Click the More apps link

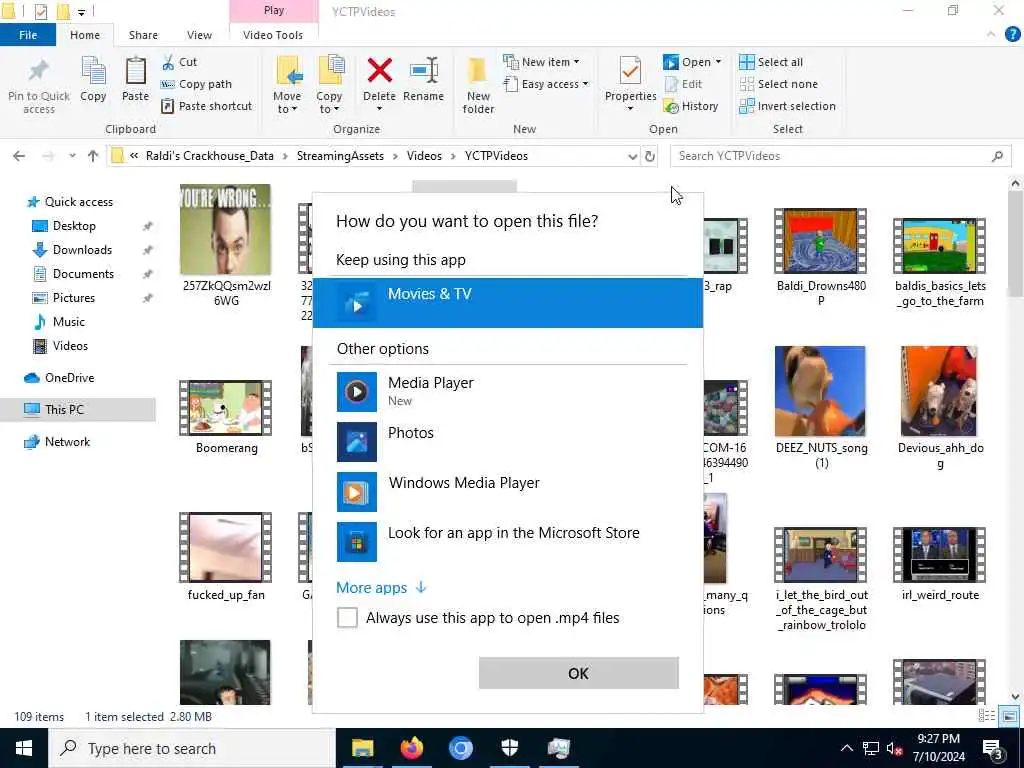click(381, 588)
